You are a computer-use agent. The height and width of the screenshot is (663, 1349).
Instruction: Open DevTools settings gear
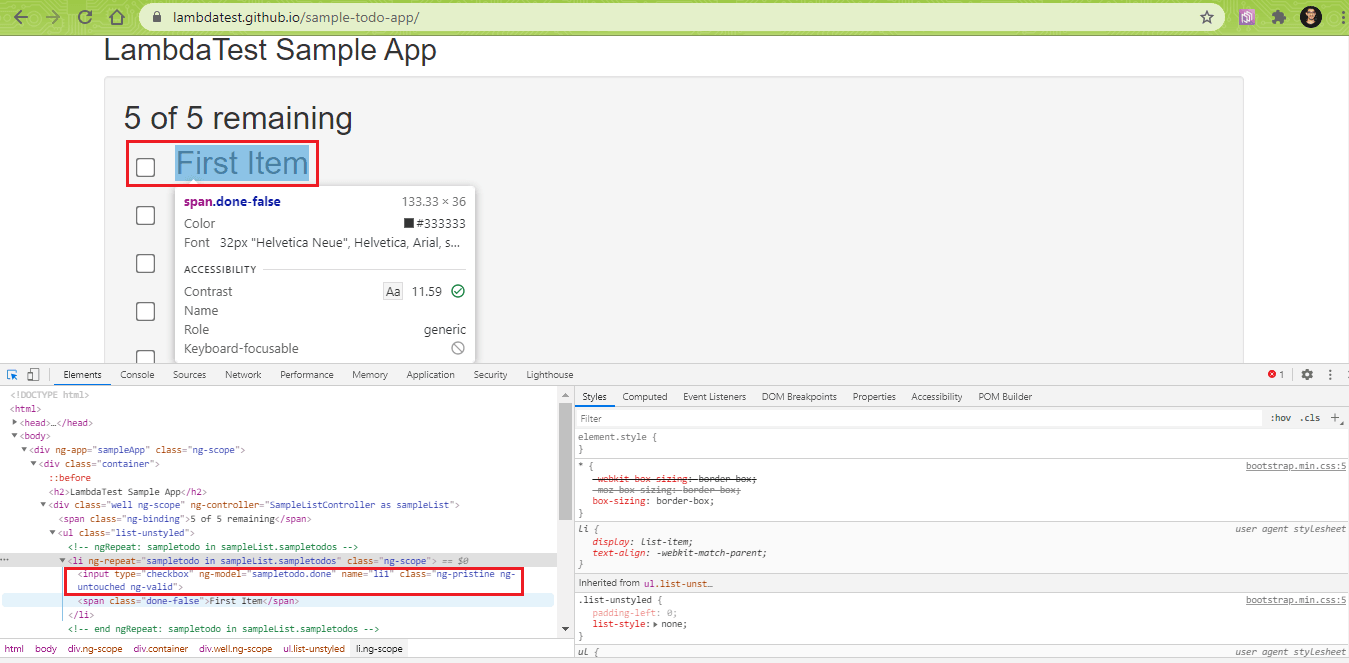(x=1307, y=375)
